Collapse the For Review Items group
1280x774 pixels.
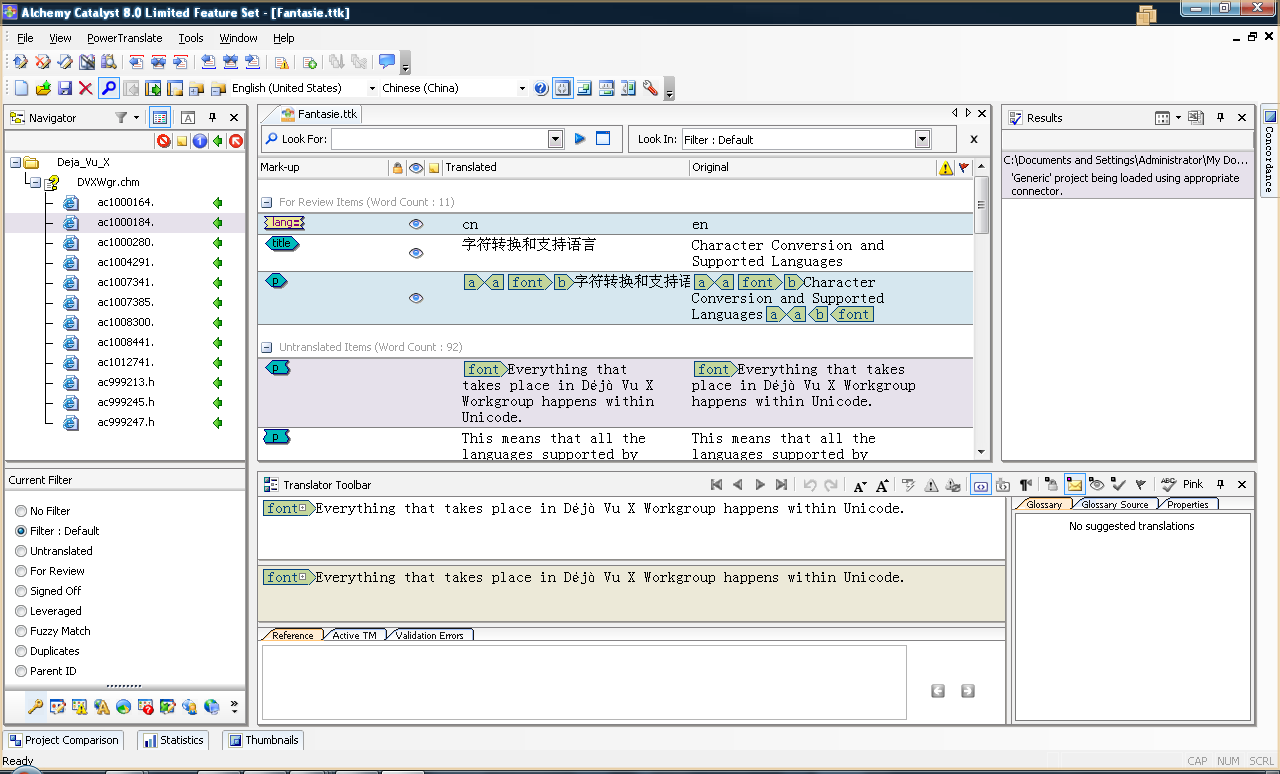(268, 202)
